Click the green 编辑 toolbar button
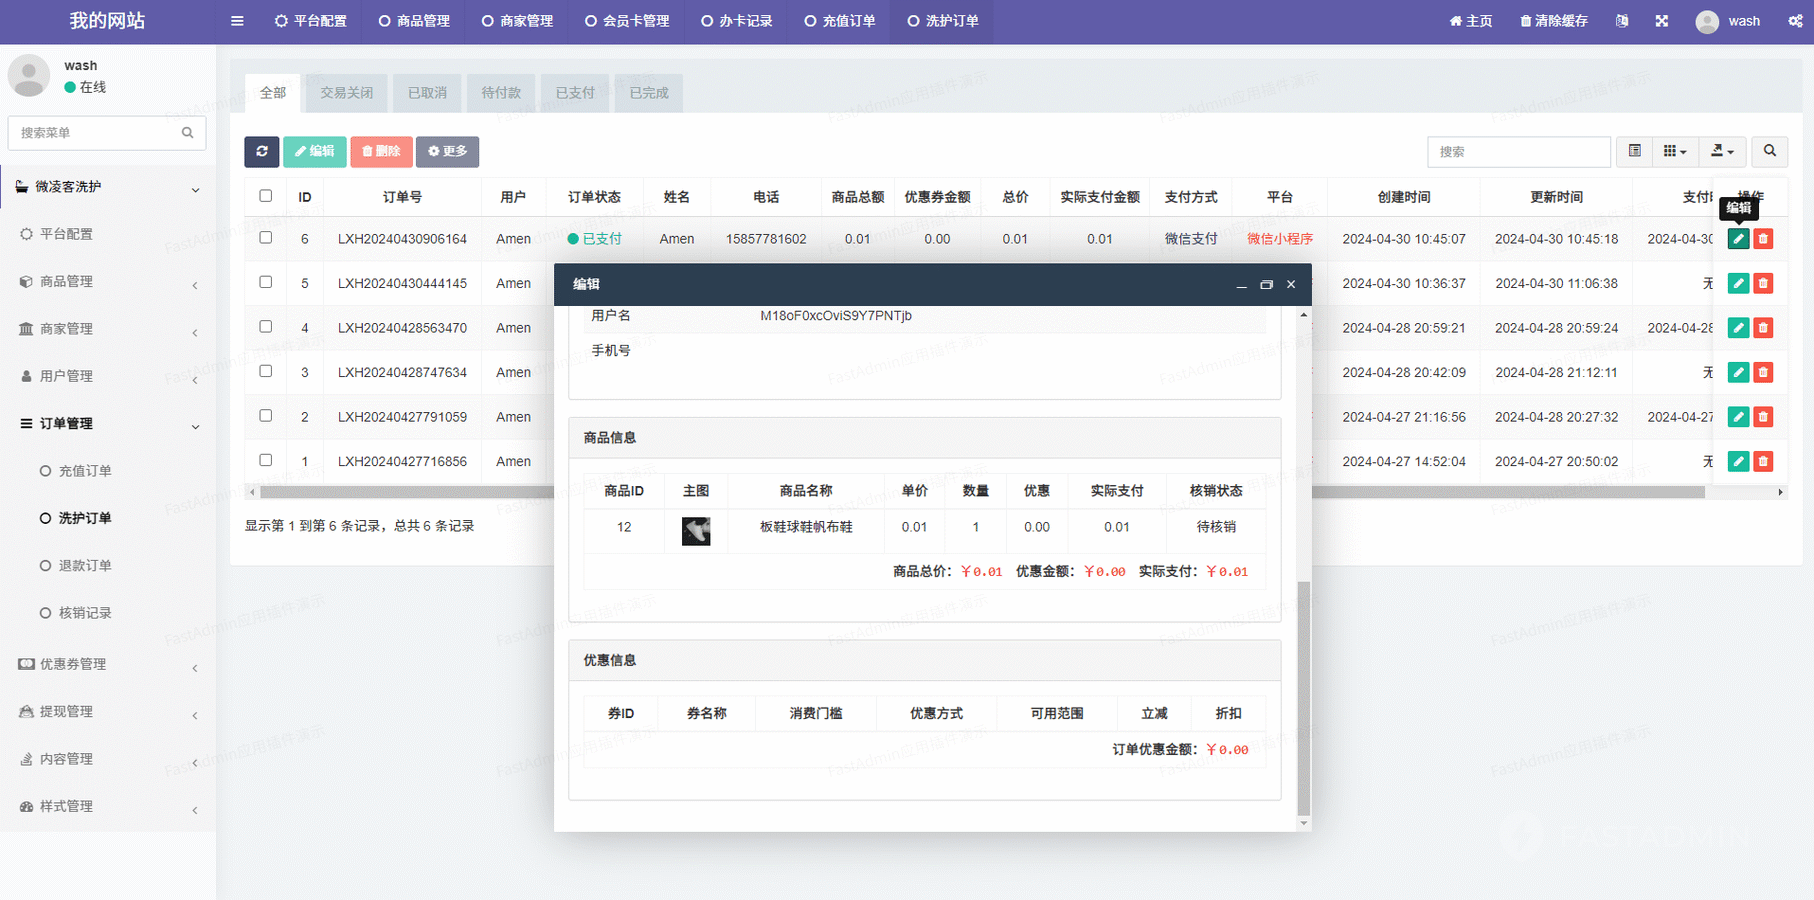Viewport: 1814px width, 900px height. (x=315, y=151)
